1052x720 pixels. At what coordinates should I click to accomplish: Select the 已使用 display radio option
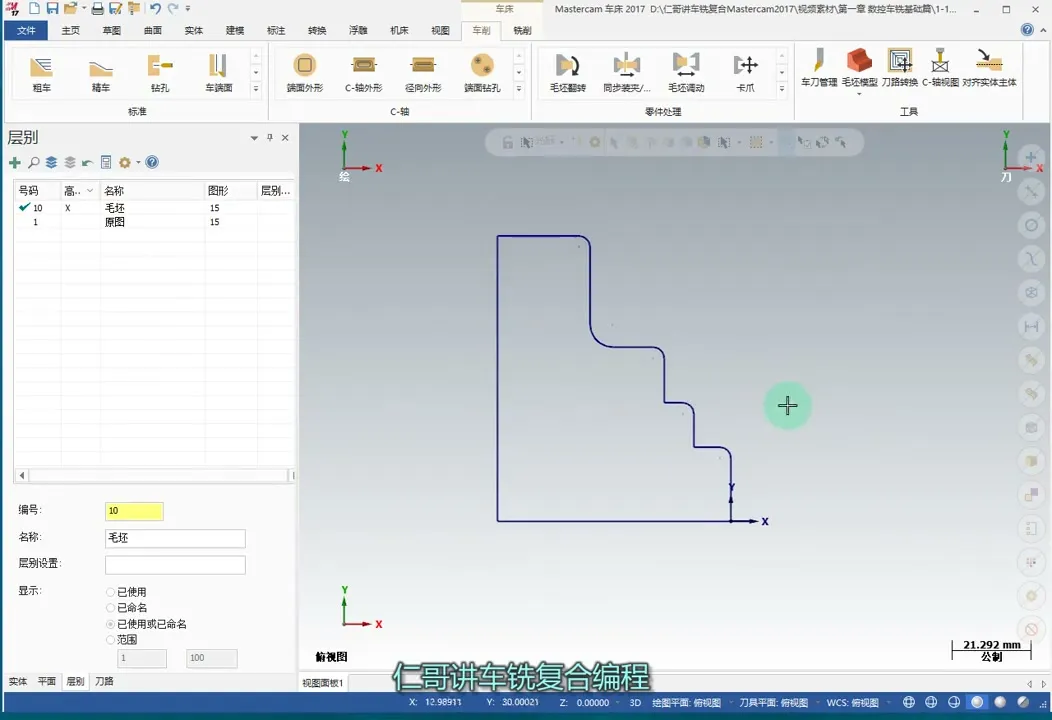click(111, 592)
